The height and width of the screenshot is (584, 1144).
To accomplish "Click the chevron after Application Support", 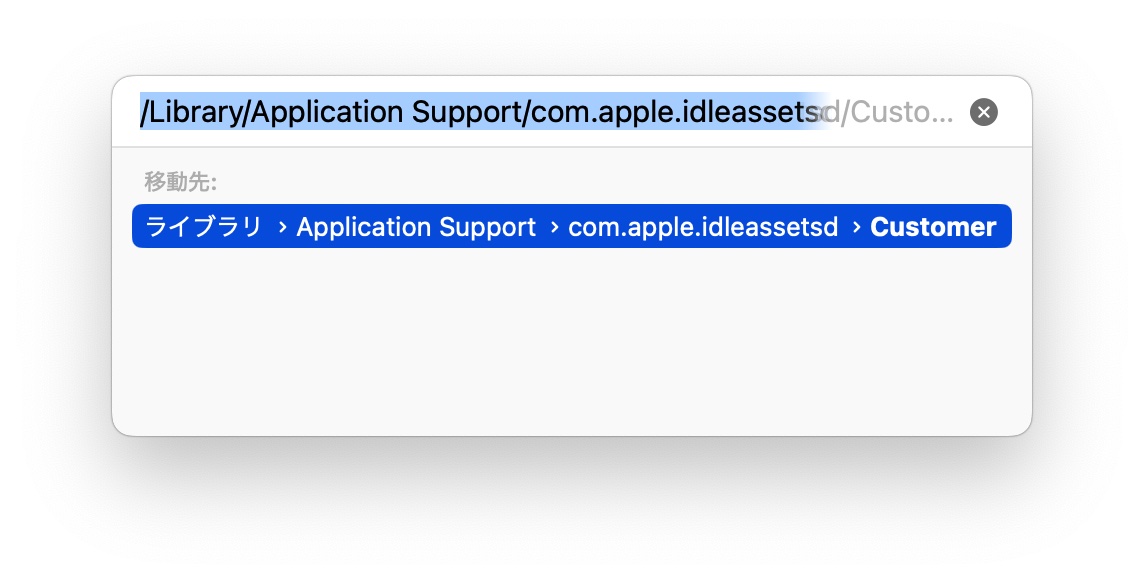I will (554, 228).
